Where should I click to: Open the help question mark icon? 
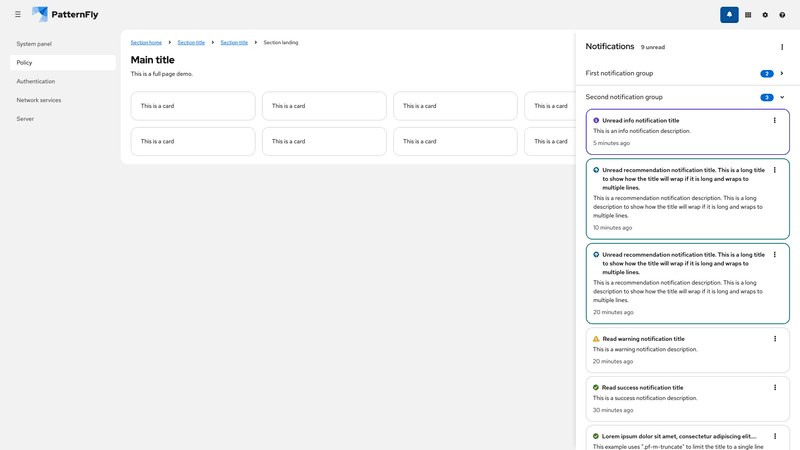click(782, 15)
